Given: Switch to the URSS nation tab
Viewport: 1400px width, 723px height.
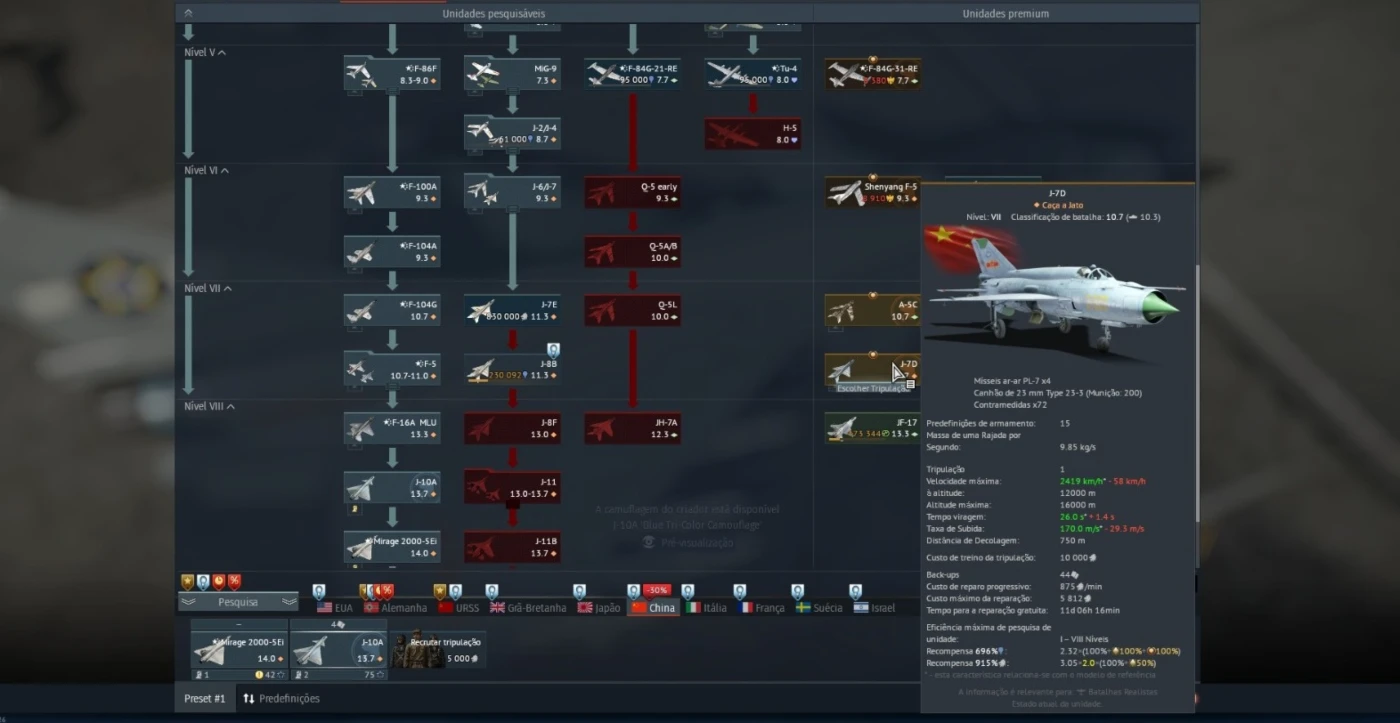Looking at the screenshot, I should [x=459, y=607].
